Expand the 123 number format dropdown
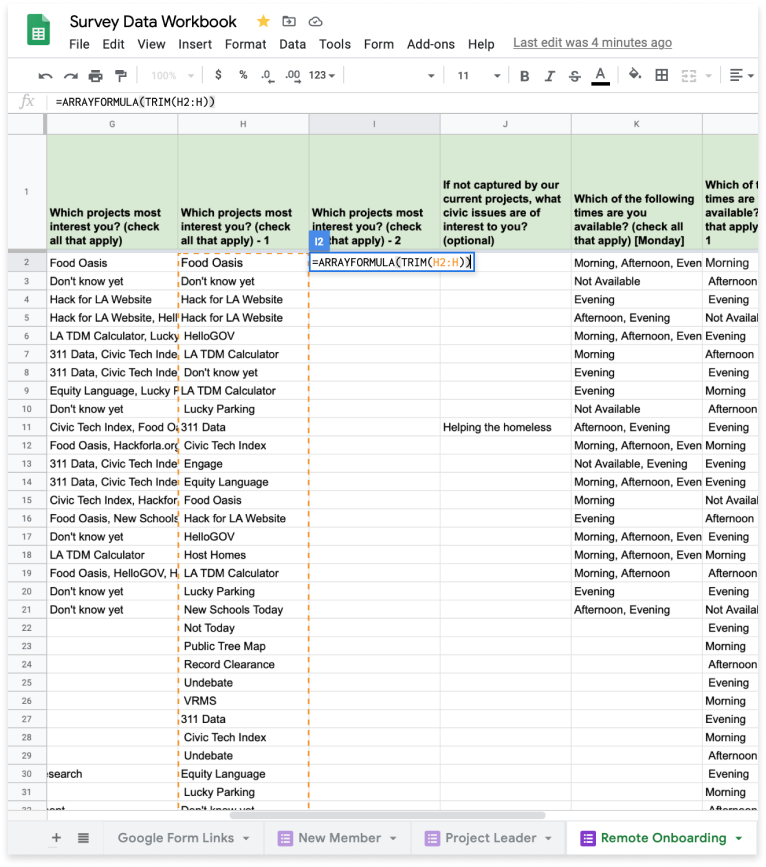The width and height of the screenshot is (766, 867). point(322,76)
